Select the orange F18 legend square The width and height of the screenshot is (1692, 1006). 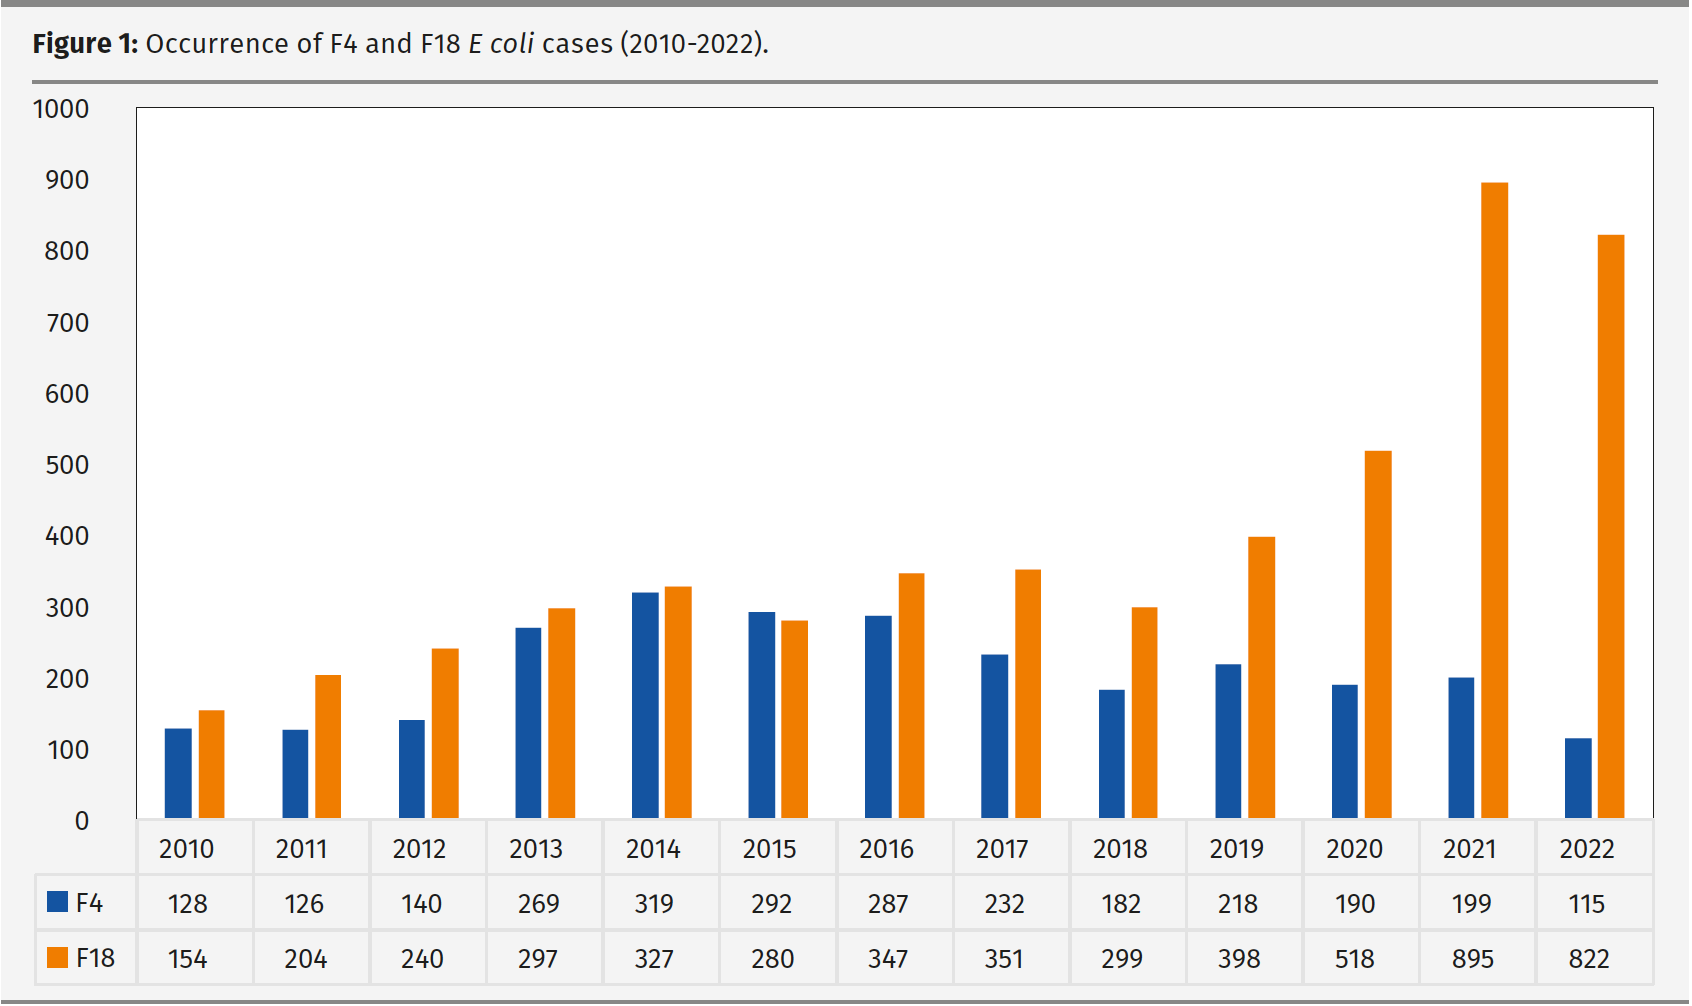(57, 958)
